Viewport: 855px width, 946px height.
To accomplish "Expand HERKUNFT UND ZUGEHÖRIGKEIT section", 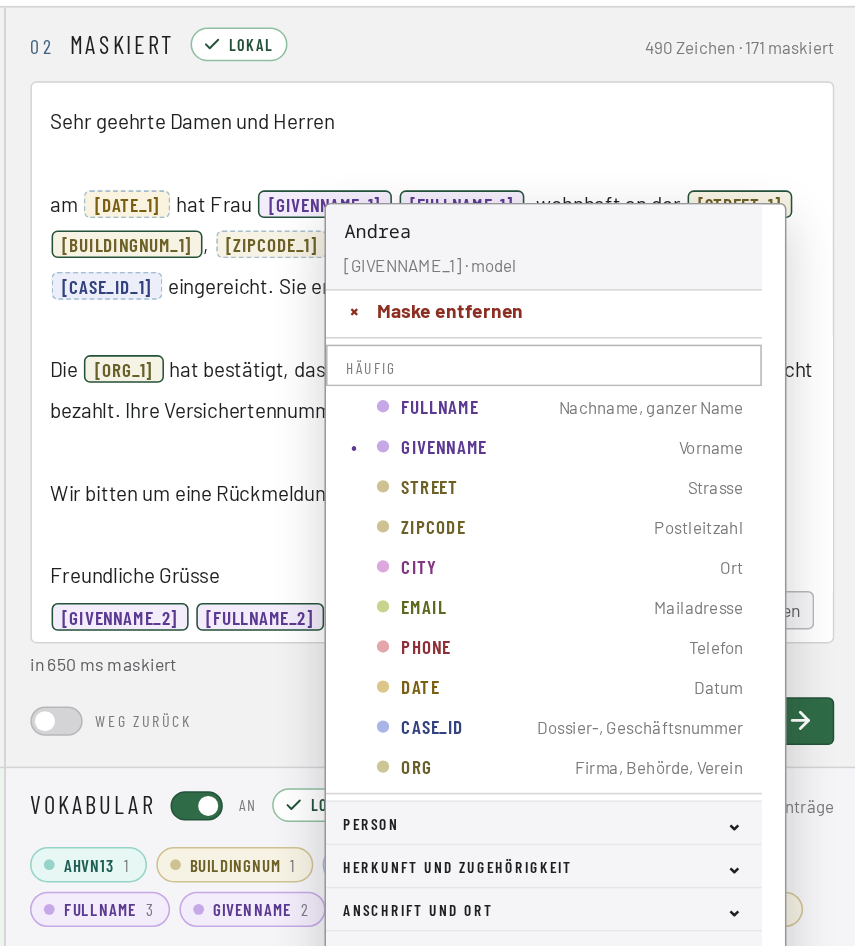I will (544, 868).
